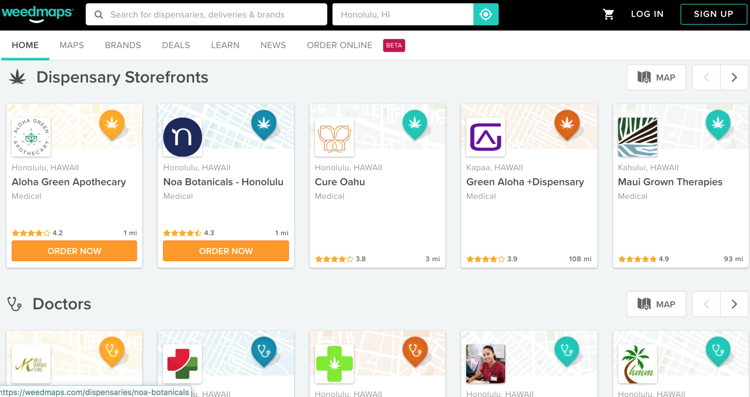The image size is (750, 397).
Task: Open the Order Online tab
Action: pos(340,45)
